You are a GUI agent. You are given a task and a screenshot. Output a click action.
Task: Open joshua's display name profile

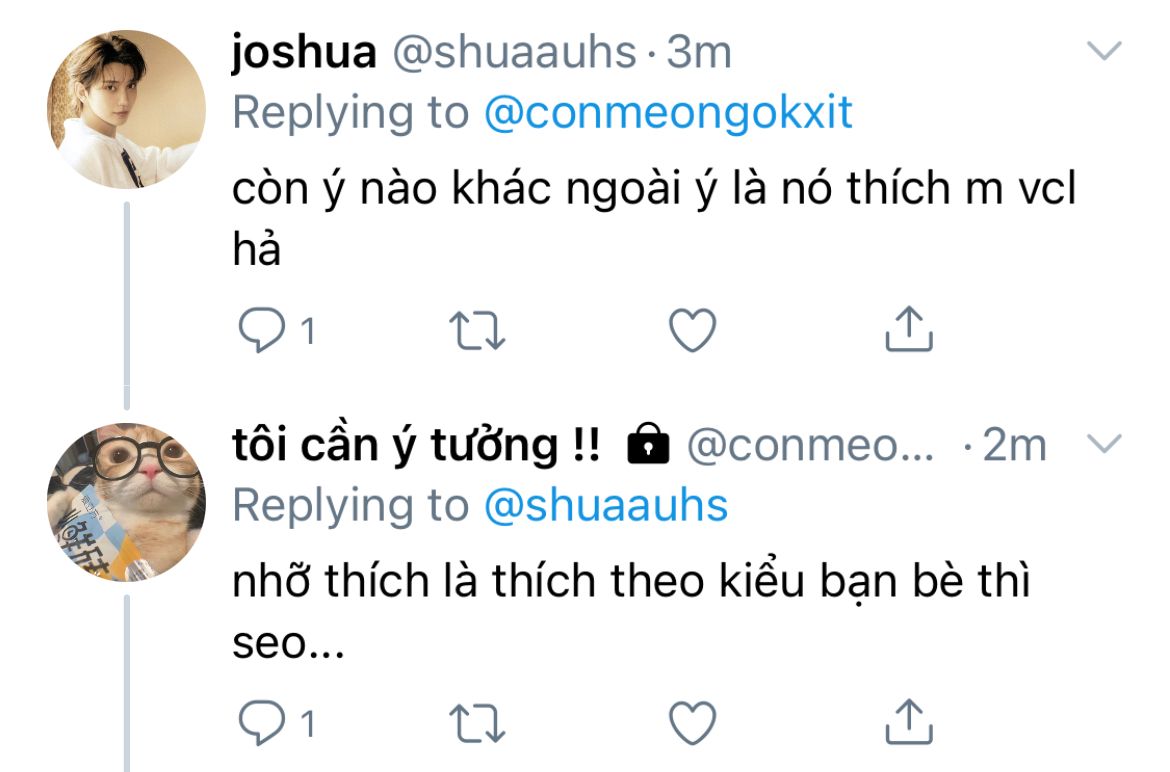point(304,52)
